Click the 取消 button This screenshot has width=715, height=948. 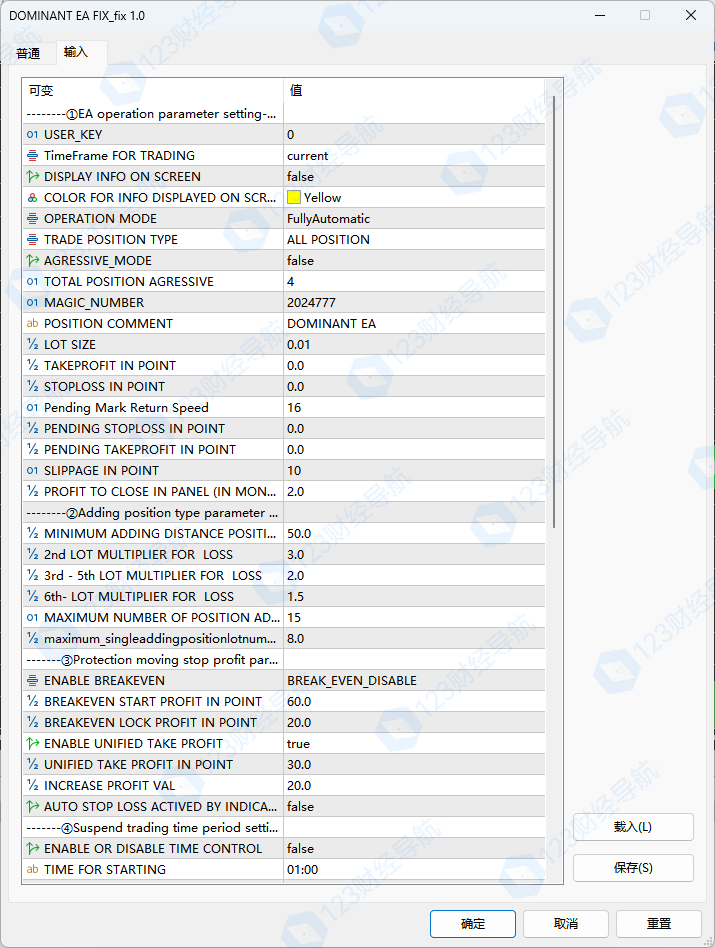click(566, 924)
